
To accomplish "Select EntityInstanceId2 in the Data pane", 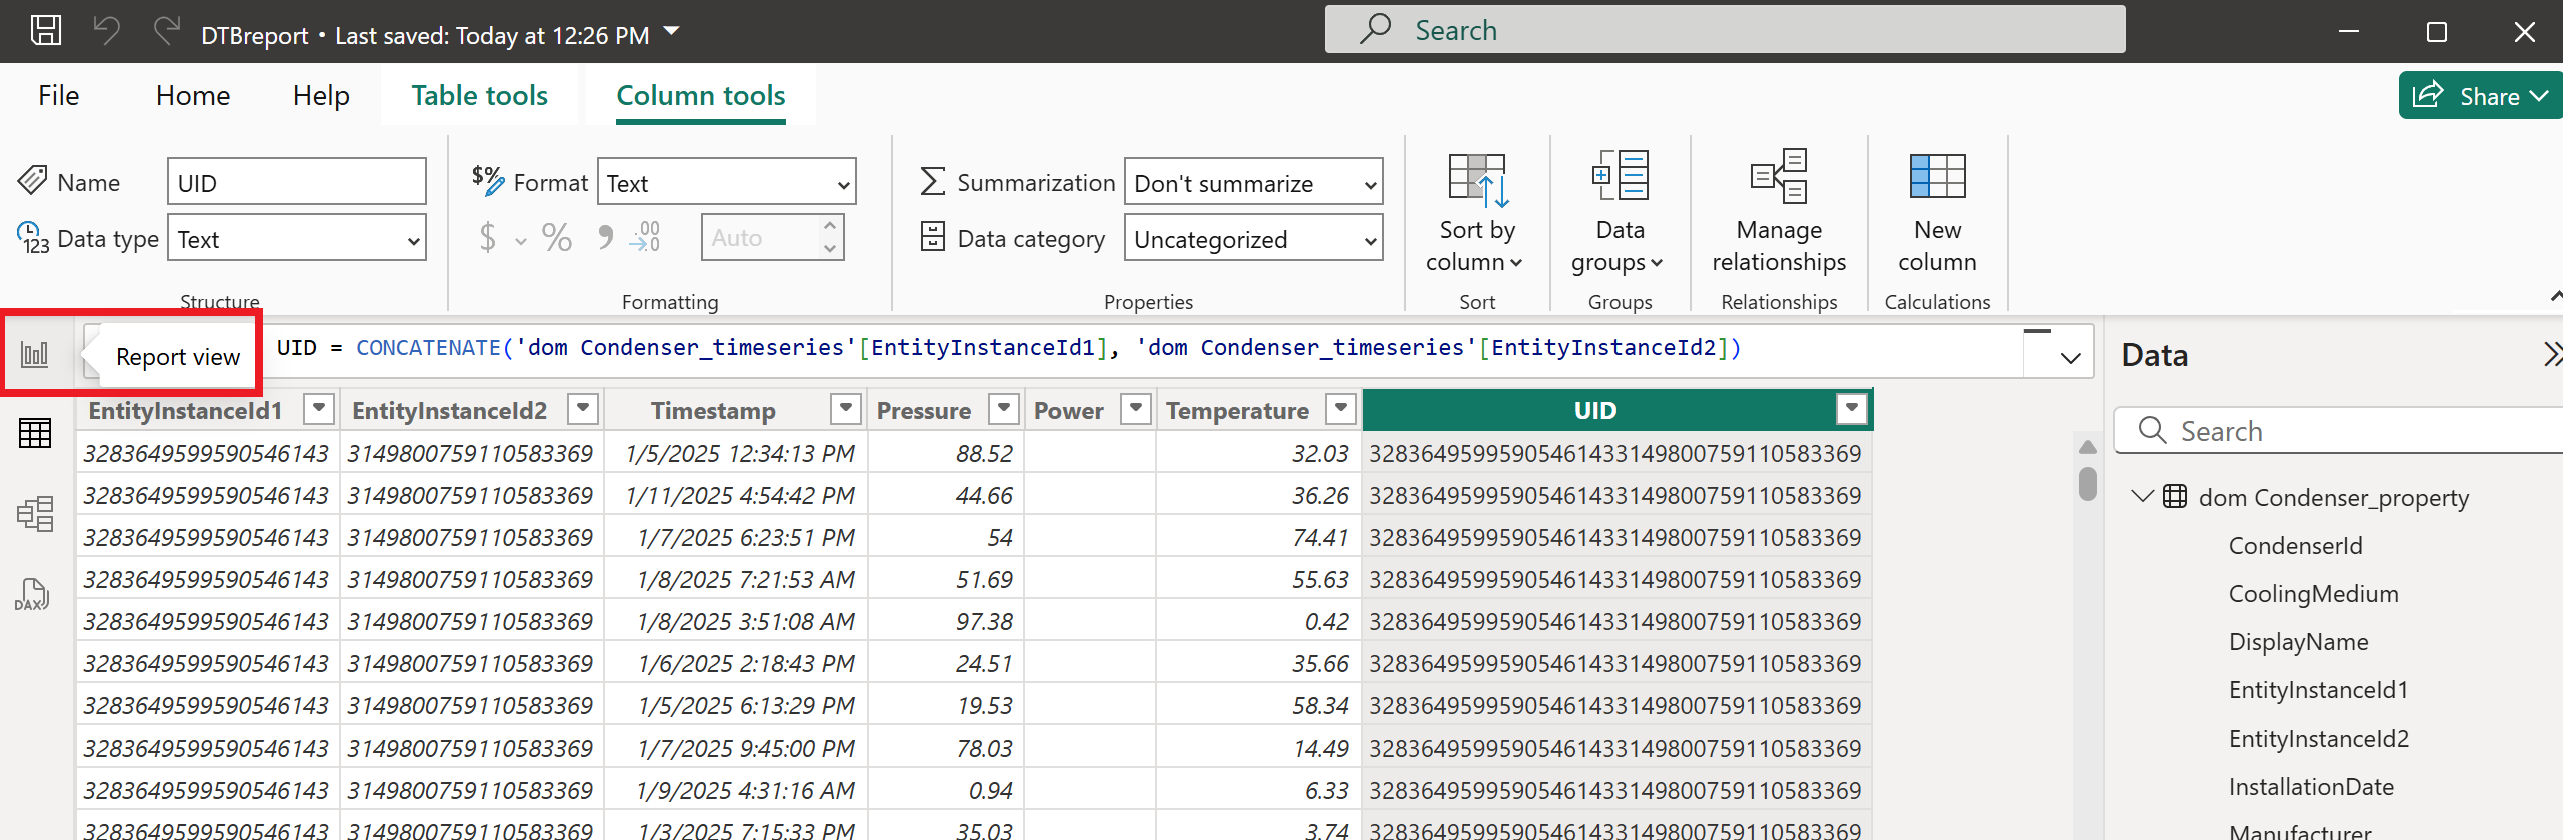I will (2319, 738).
